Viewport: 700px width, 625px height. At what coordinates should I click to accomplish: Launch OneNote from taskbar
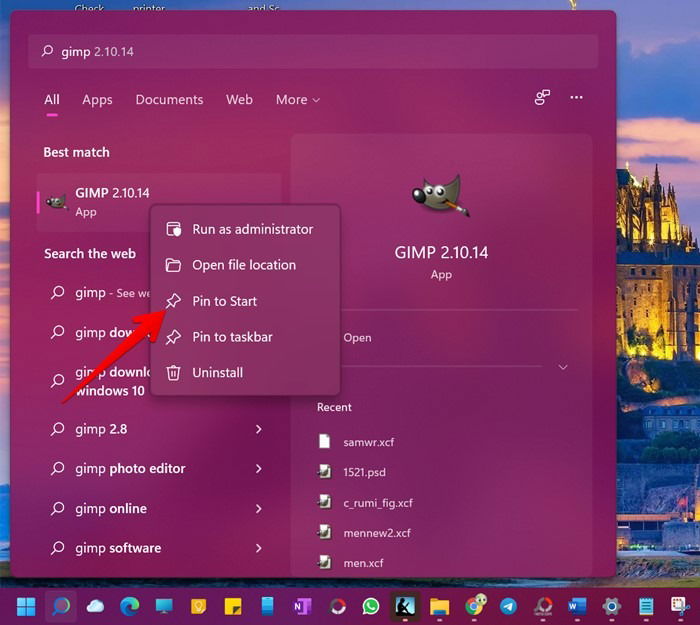tap(302, 606)
